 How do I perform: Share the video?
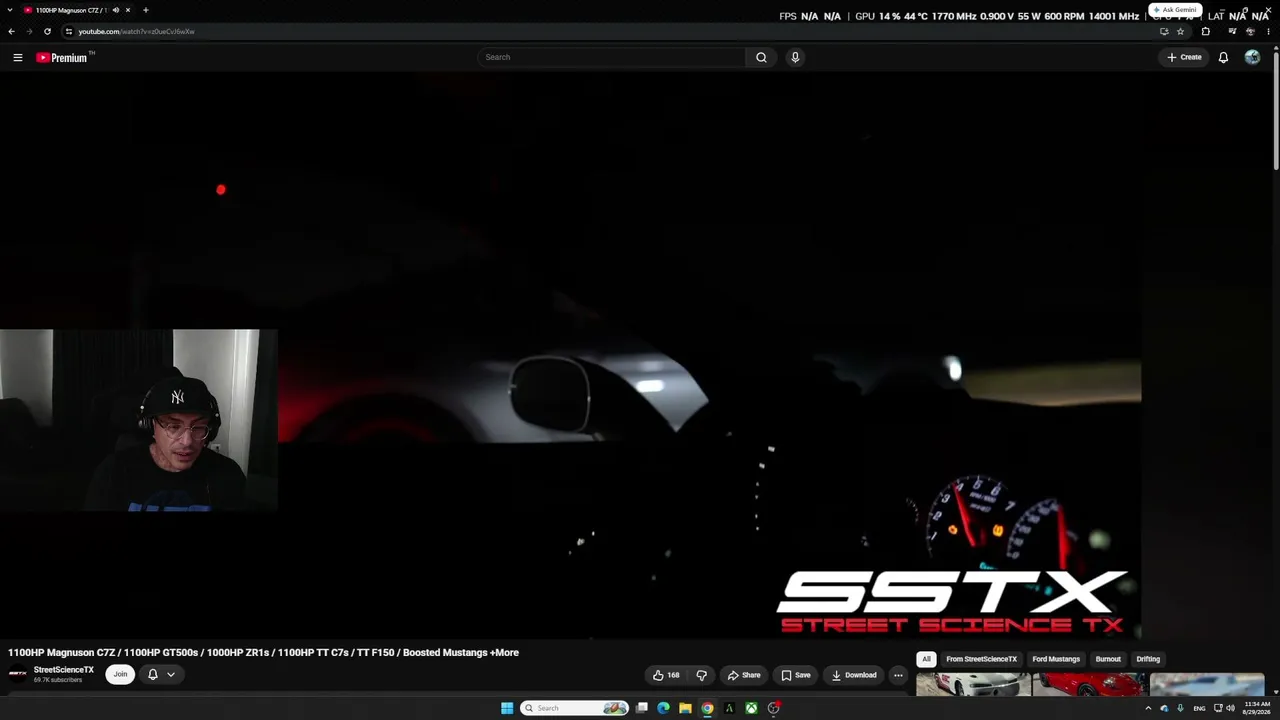pyautogui.click(x=743, y=675)
